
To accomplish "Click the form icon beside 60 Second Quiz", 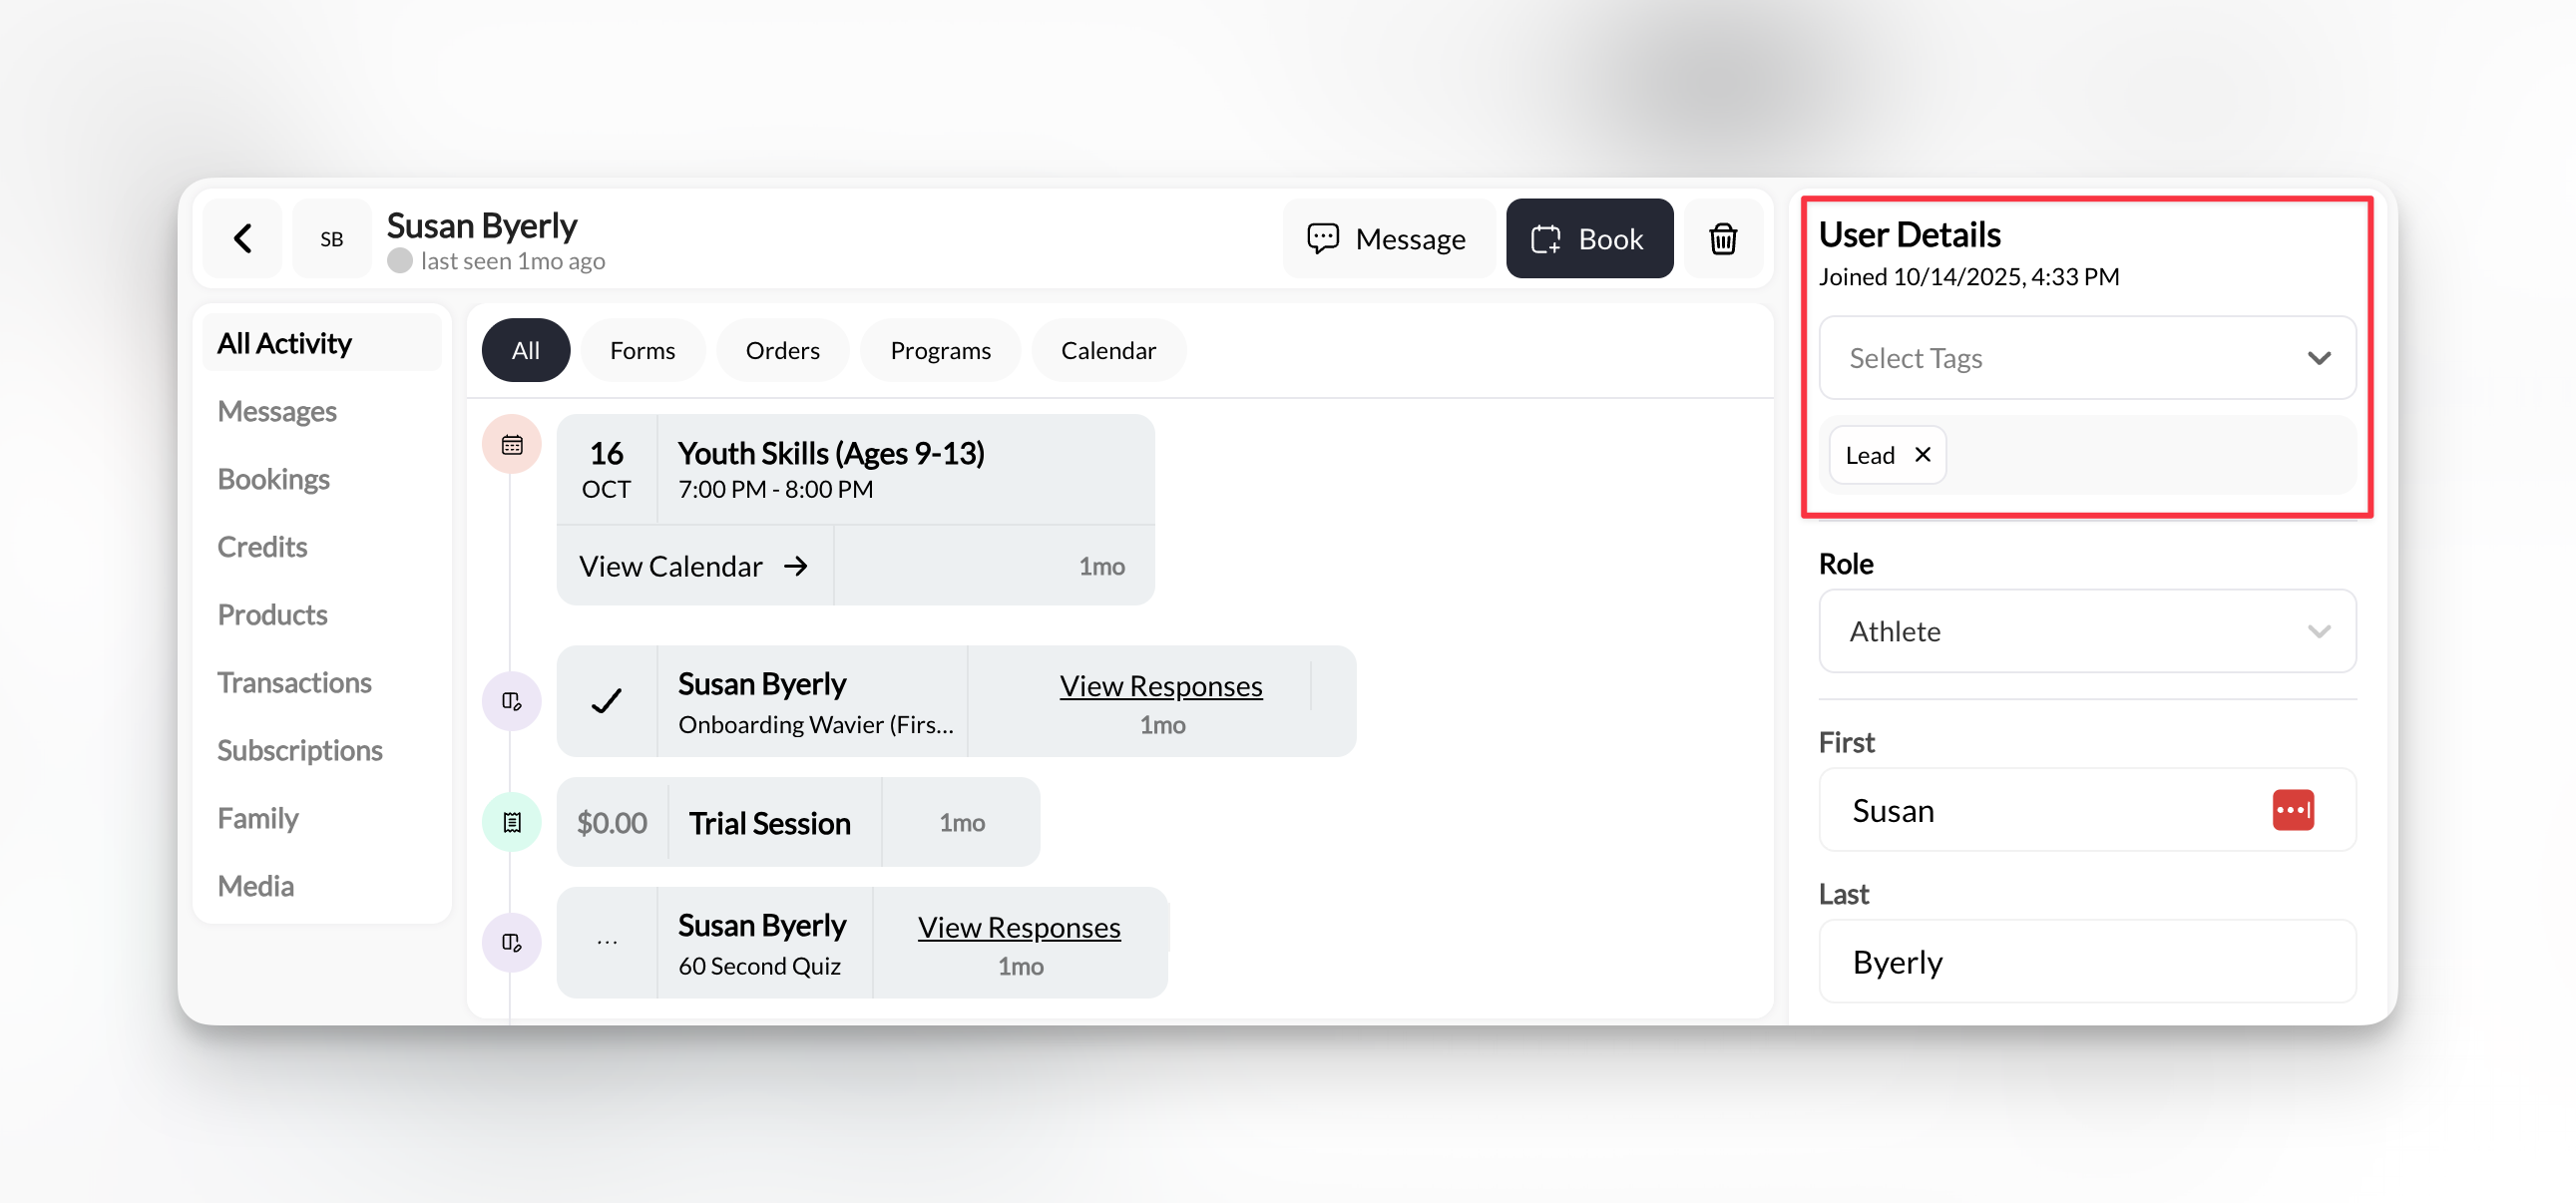I will (x=512, y=942).
